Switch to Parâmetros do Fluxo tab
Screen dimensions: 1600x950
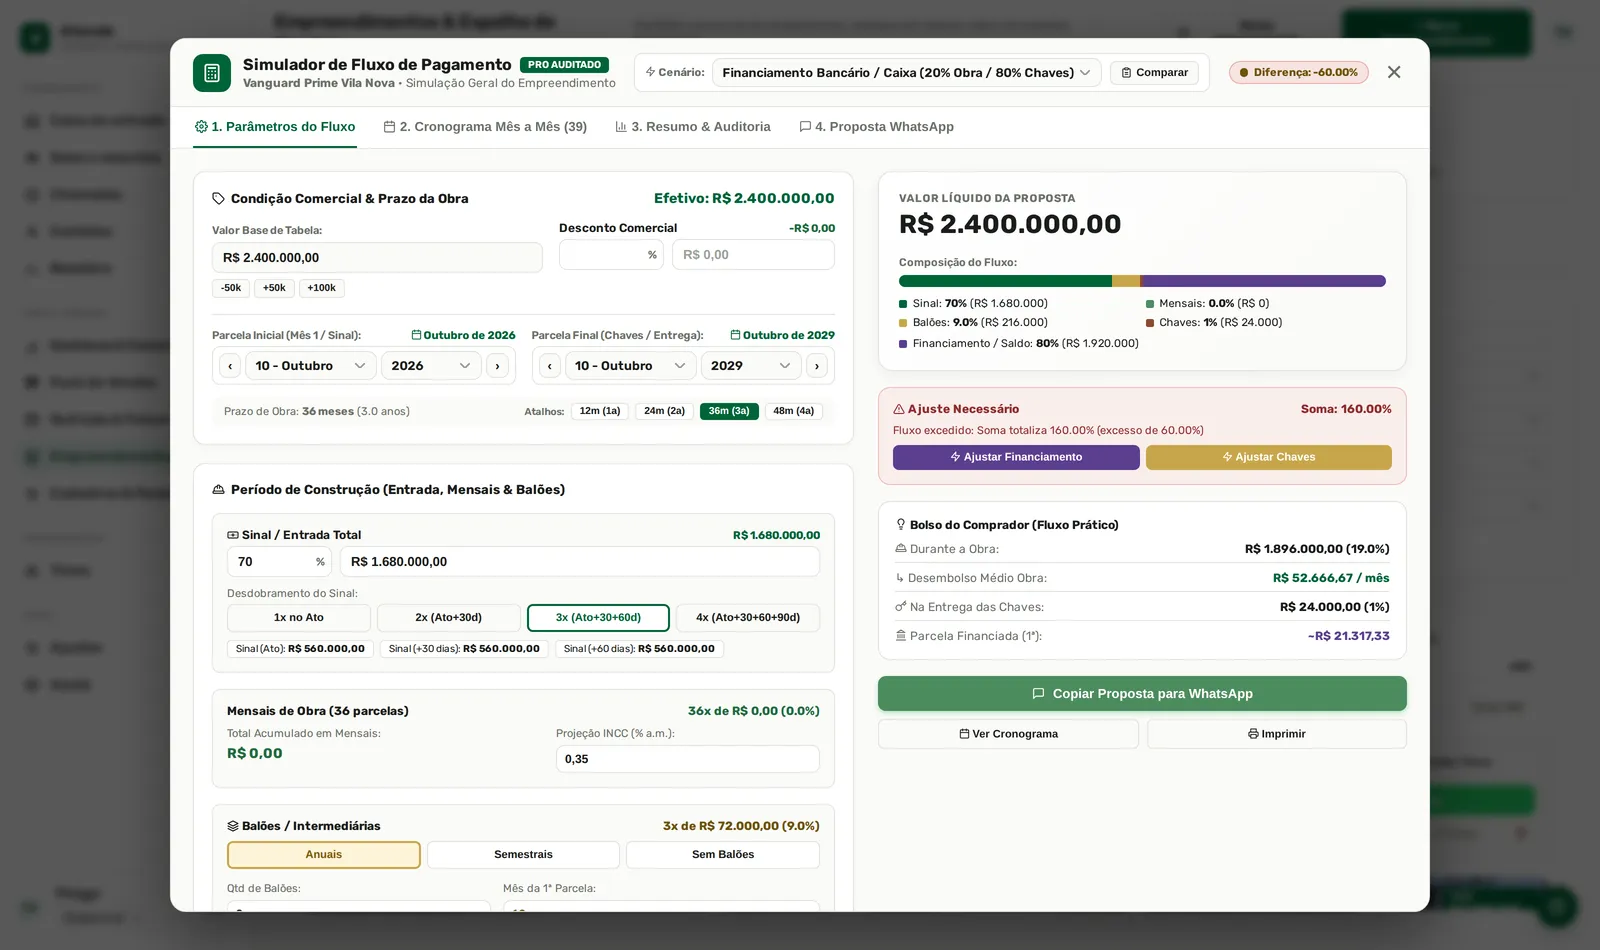pyautogui.click(x=275, y=127)
